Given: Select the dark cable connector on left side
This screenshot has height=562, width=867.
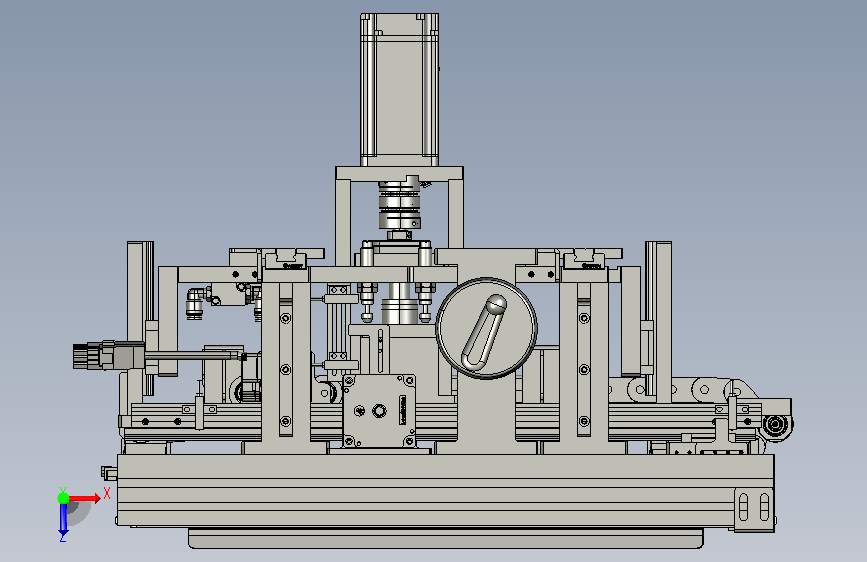Looking at the screenshot, I should (108, 355).
